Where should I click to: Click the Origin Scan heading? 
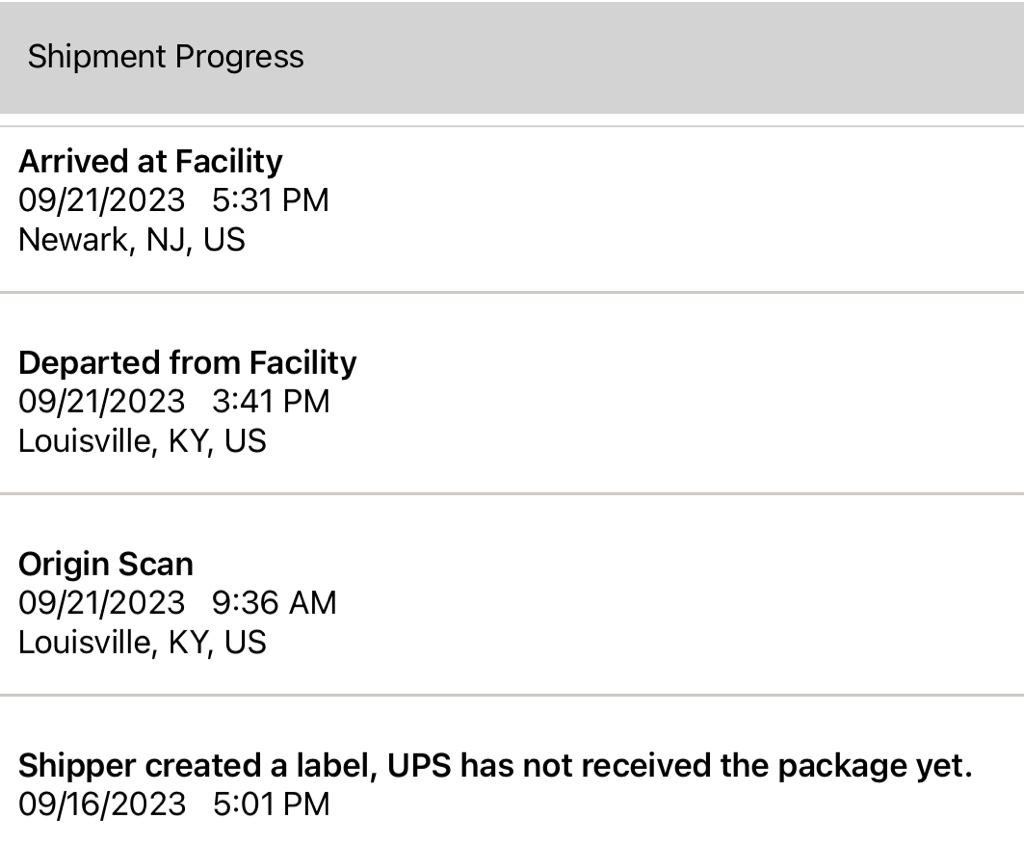(x=106, y=564)
